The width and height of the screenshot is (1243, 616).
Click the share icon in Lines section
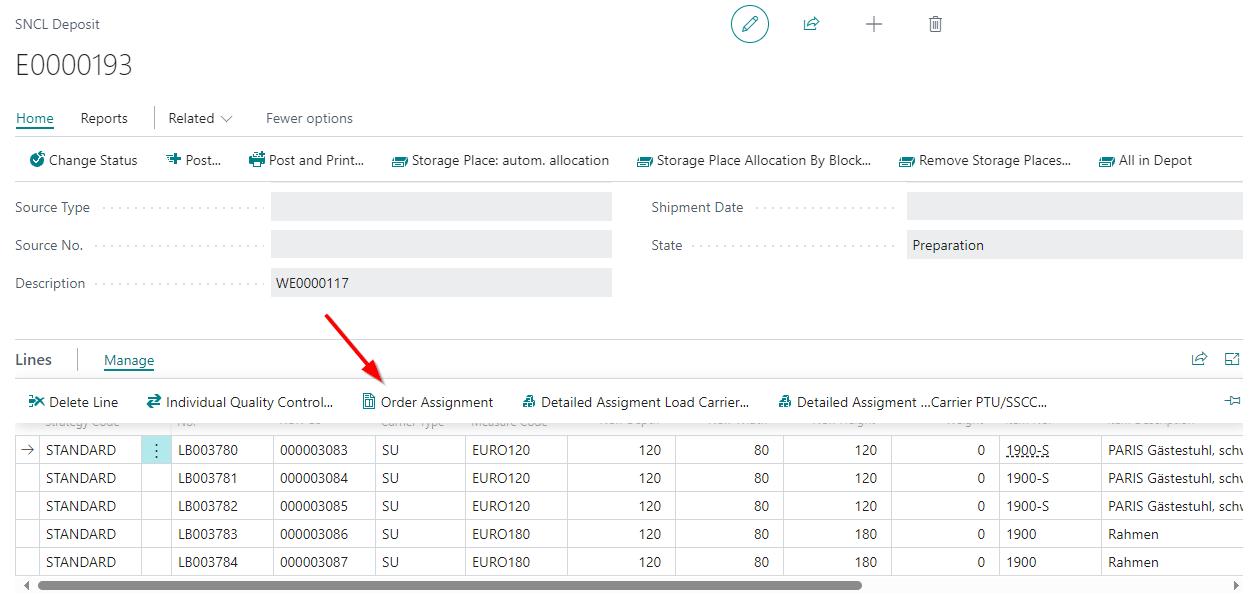pyautogui.click(x=1199, y=360)
